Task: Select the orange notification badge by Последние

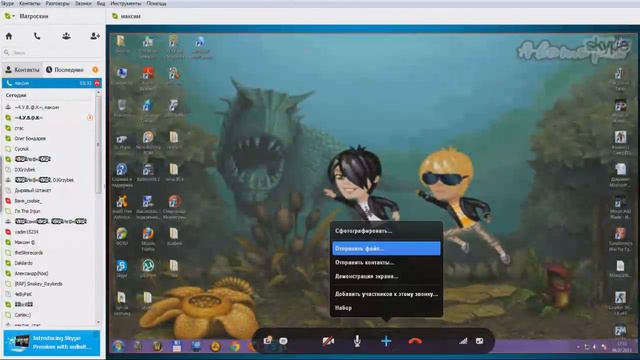Action: pos(95,70)
